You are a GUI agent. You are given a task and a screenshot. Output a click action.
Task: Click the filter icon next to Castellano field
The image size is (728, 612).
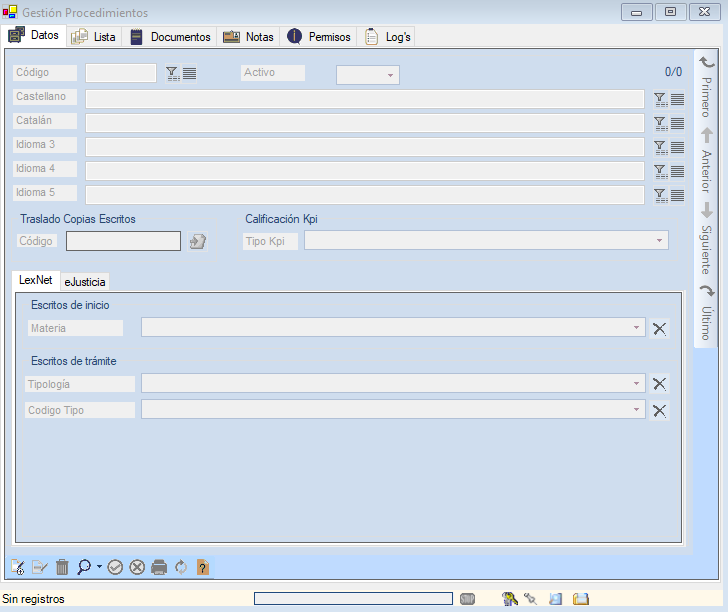pyautogui.click(x=660, y=98)
